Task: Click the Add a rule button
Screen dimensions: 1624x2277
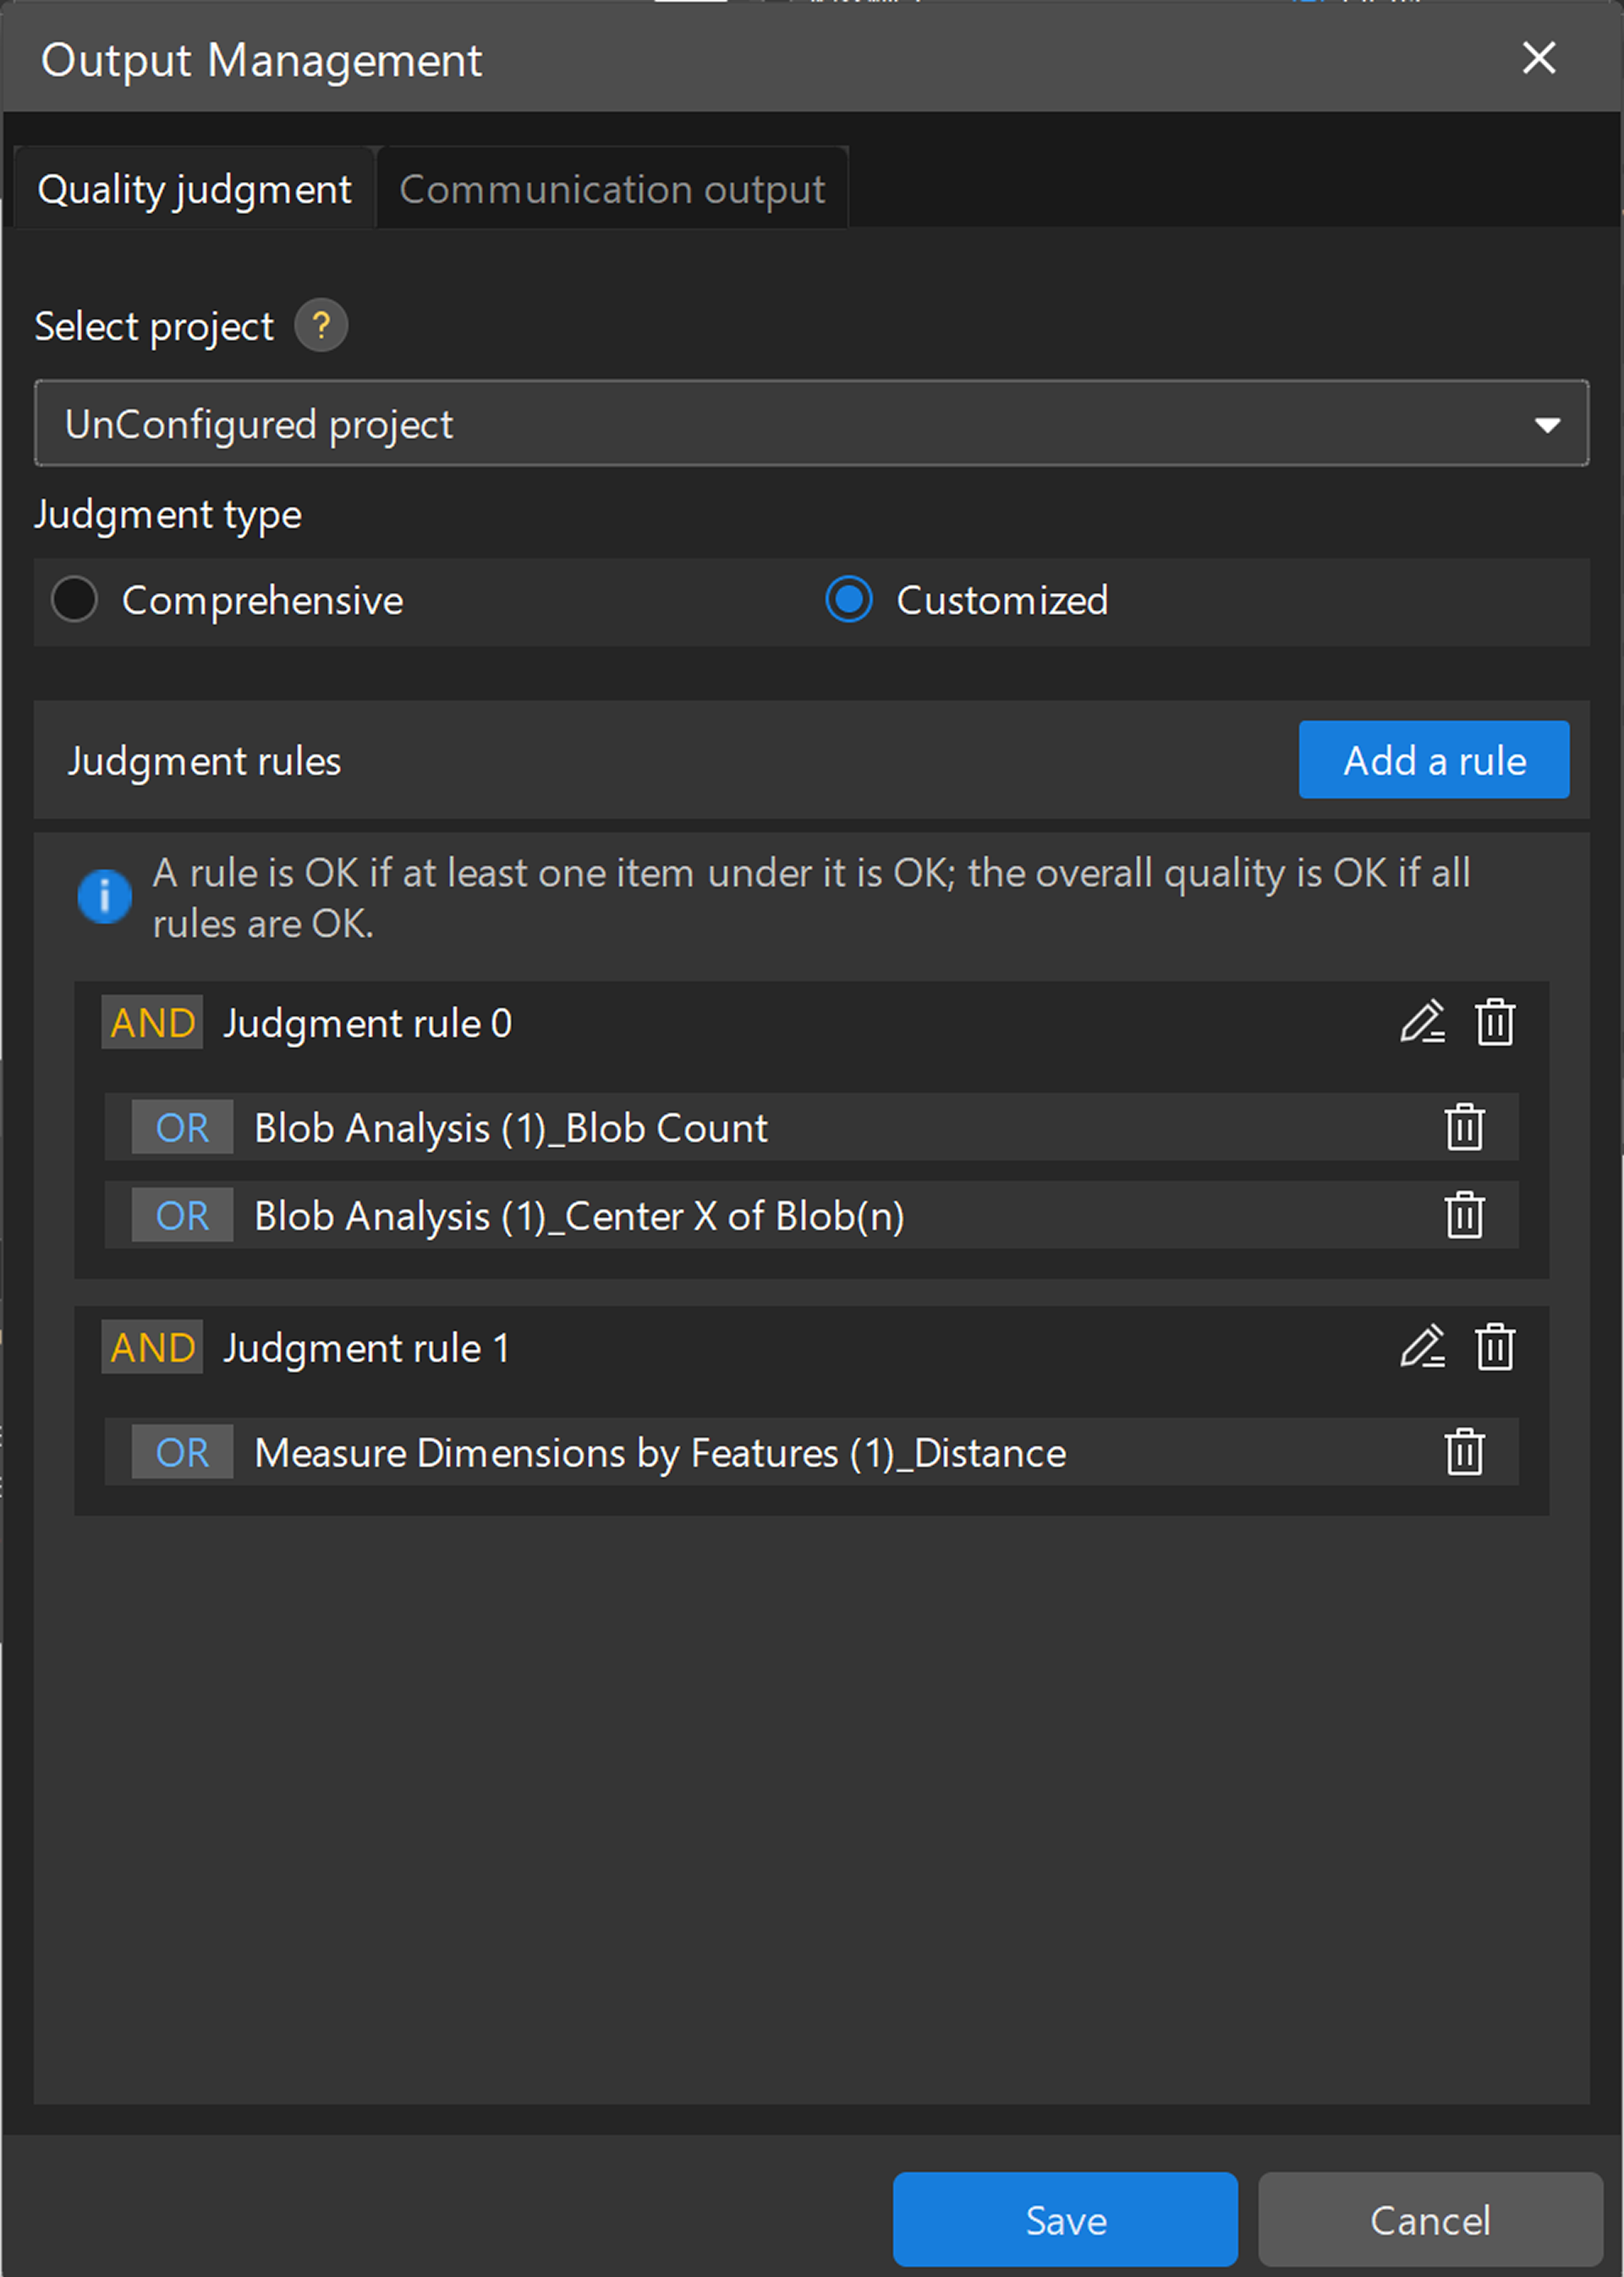Action: point(1434,760)
